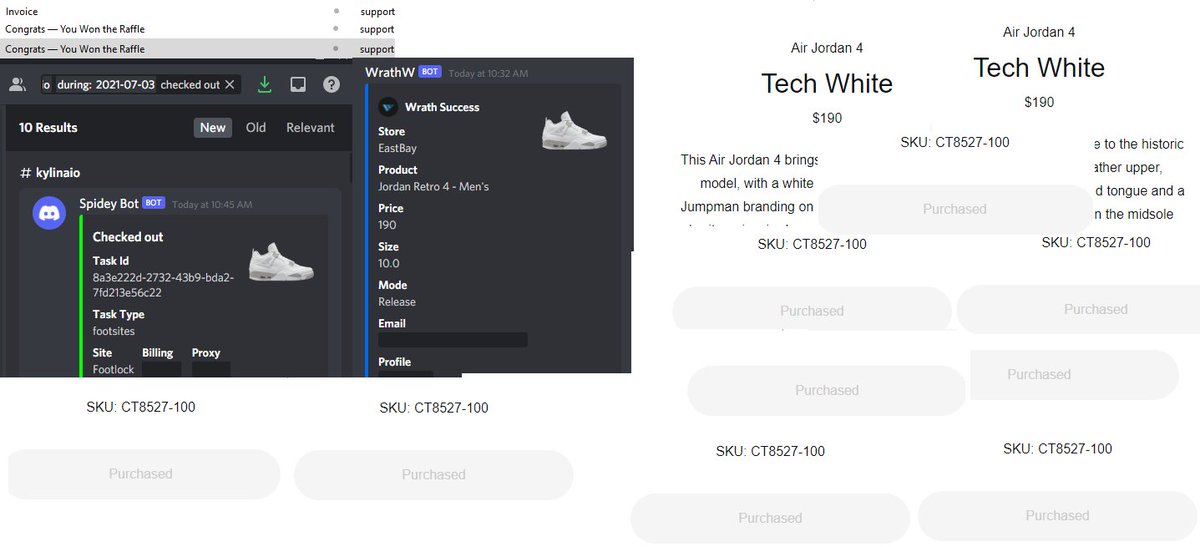
Task: Select the New results tab
Action: (x=213, y=127)
